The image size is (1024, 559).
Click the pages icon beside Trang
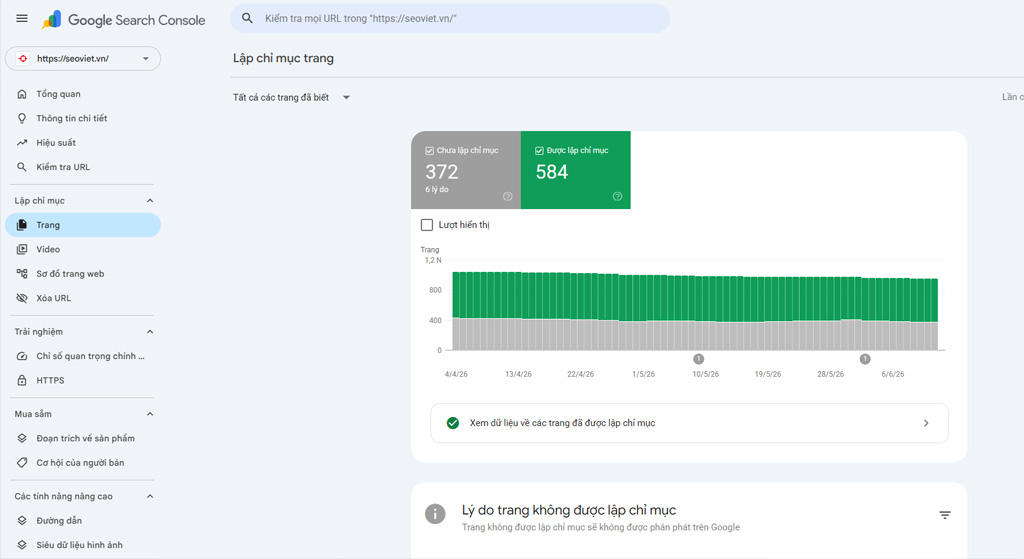(x=22, y=225)
